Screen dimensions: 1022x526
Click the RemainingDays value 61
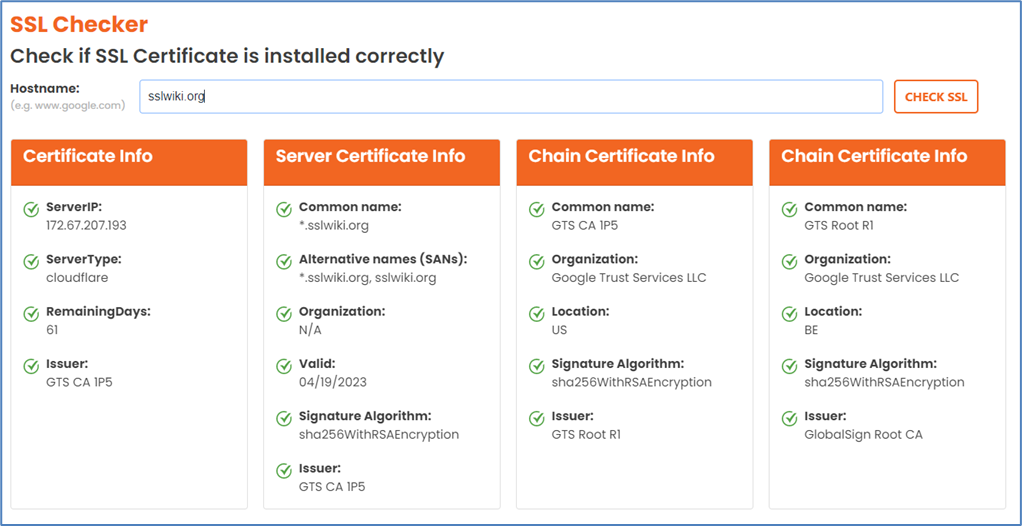[52, 330]
